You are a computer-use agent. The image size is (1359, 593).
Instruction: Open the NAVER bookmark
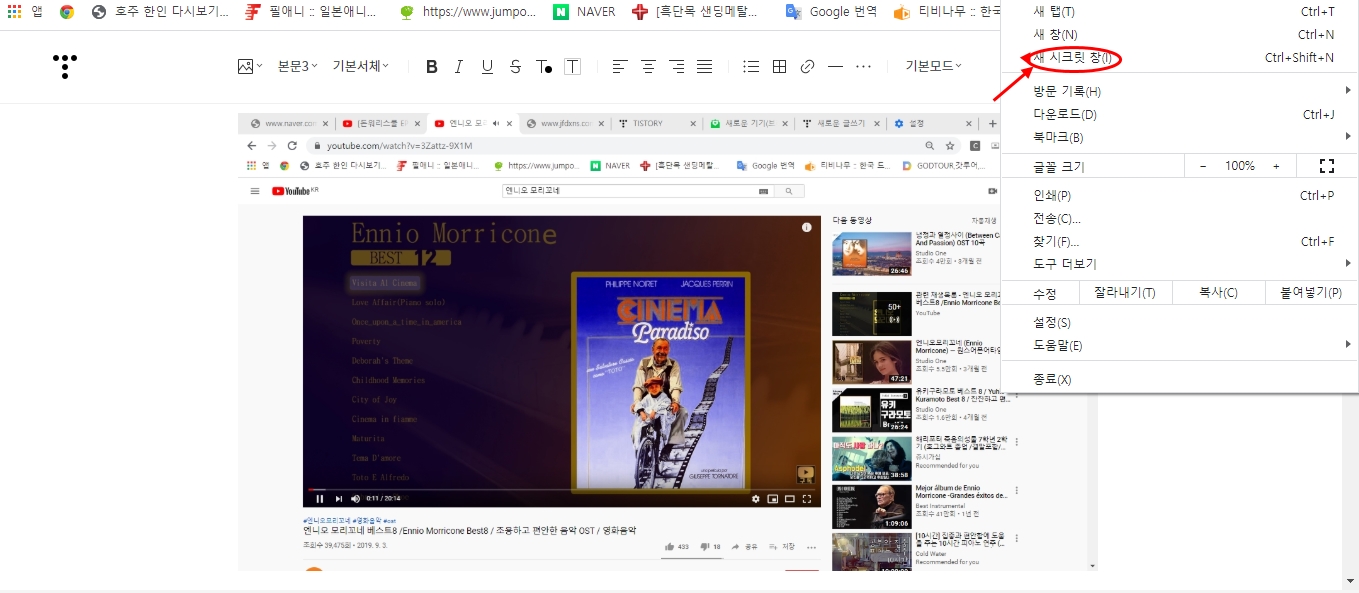click(x=585, y=12)
